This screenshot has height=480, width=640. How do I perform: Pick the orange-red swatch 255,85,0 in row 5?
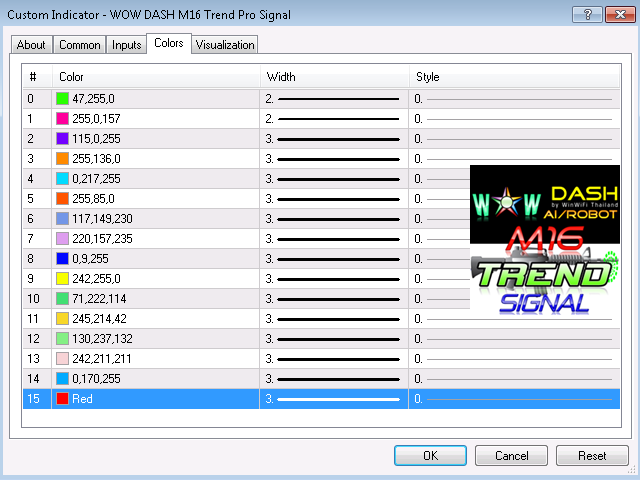pyautogui.click(x=62, y=199)
